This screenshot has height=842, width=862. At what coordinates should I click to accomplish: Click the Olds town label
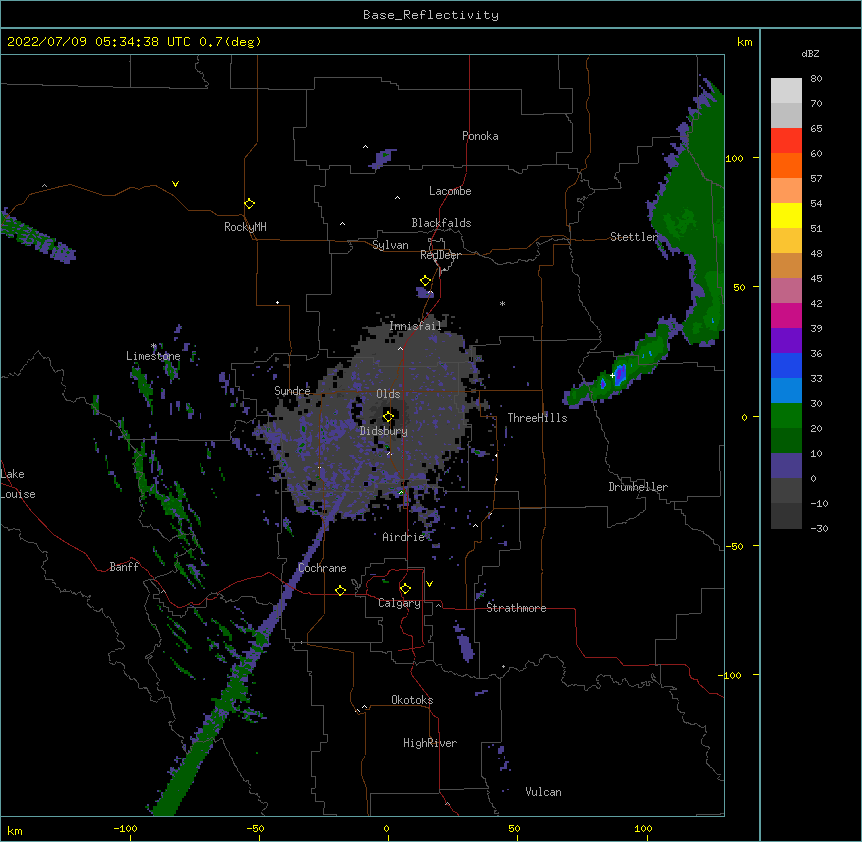pos(388,394)
